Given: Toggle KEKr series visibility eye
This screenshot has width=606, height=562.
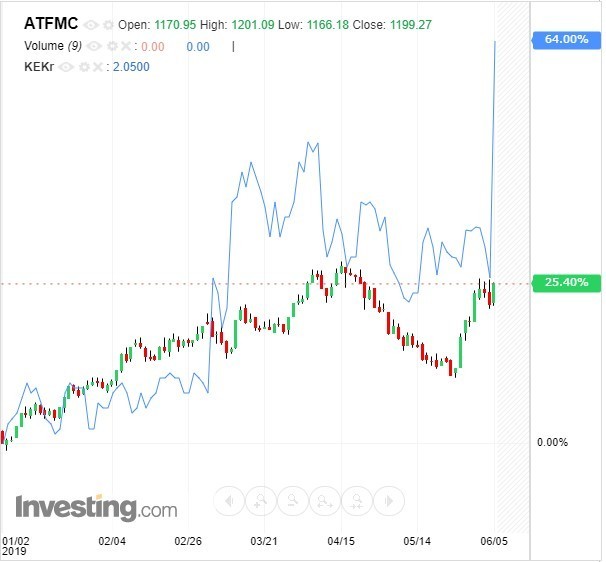Looking at the screenshot, I should [x=65, y=67].
